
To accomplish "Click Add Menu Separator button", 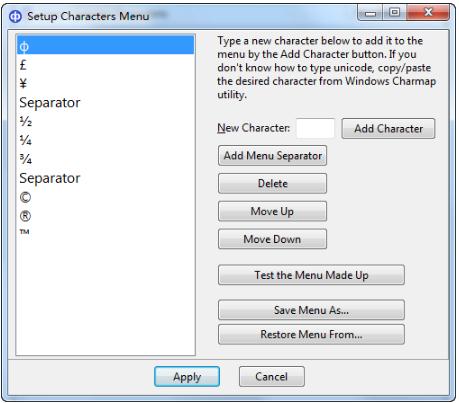I will point(272,155).
